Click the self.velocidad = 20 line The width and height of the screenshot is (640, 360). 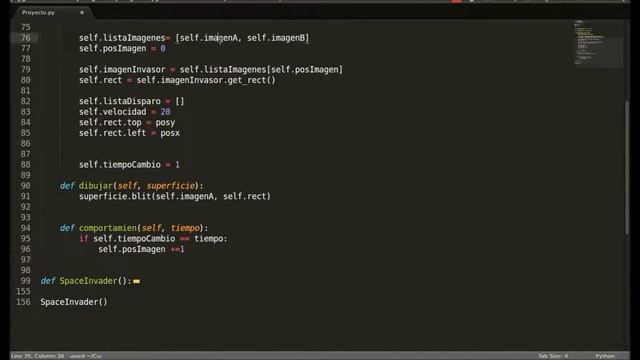pyautogui.click(x=124, y=112)
